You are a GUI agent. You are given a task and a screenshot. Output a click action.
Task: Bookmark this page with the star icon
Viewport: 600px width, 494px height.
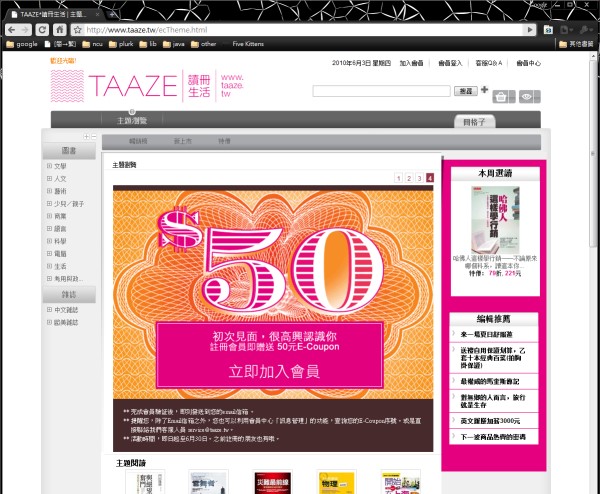(78, 30)
